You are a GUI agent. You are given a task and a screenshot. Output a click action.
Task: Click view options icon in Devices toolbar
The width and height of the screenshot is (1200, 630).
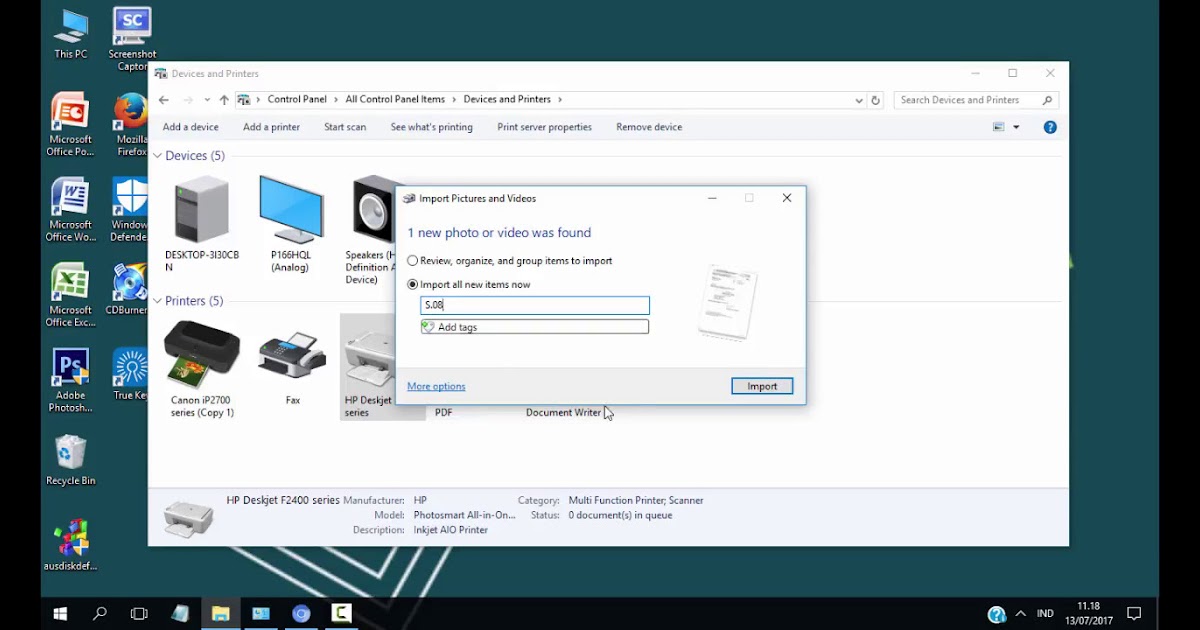coord(998,127)
